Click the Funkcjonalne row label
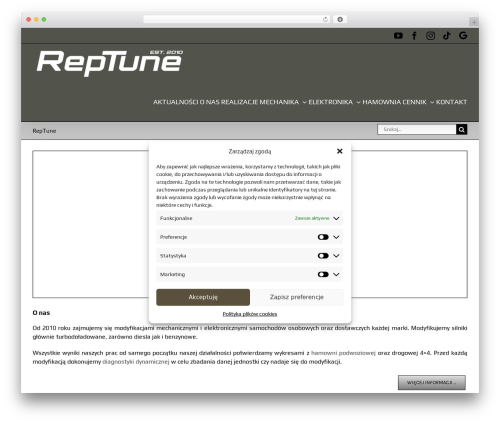This screenshot has width=500, height=423. [x=176, y=218]
